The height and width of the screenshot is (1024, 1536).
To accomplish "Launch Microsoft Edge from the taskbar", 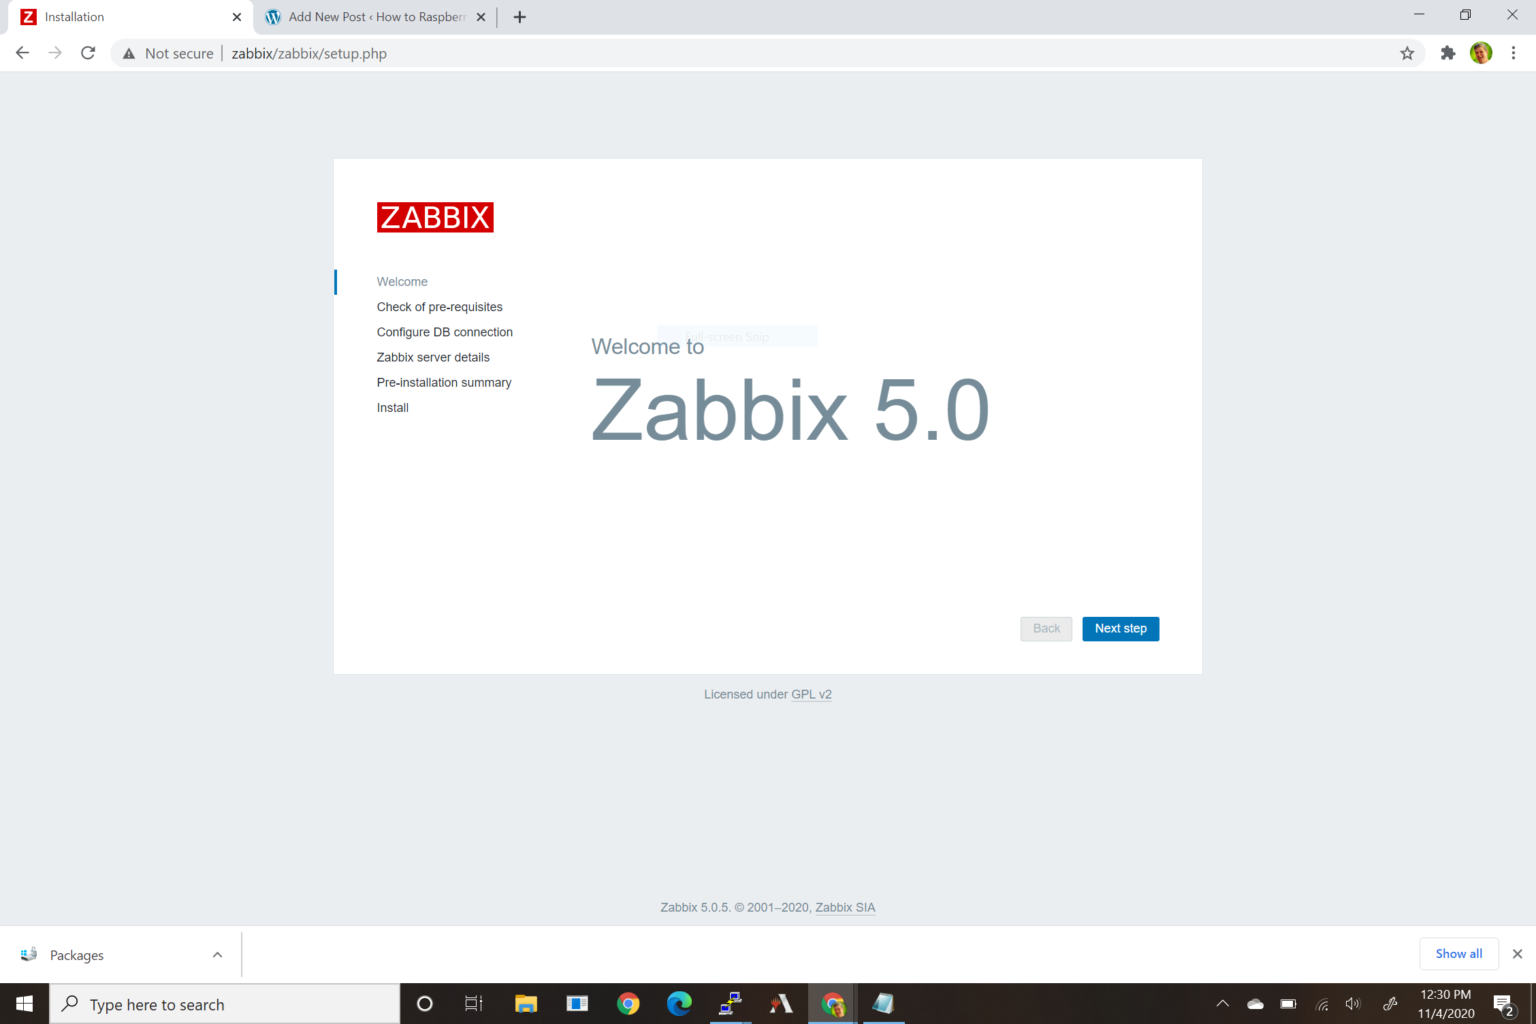I will click(x=679, y=1004).
